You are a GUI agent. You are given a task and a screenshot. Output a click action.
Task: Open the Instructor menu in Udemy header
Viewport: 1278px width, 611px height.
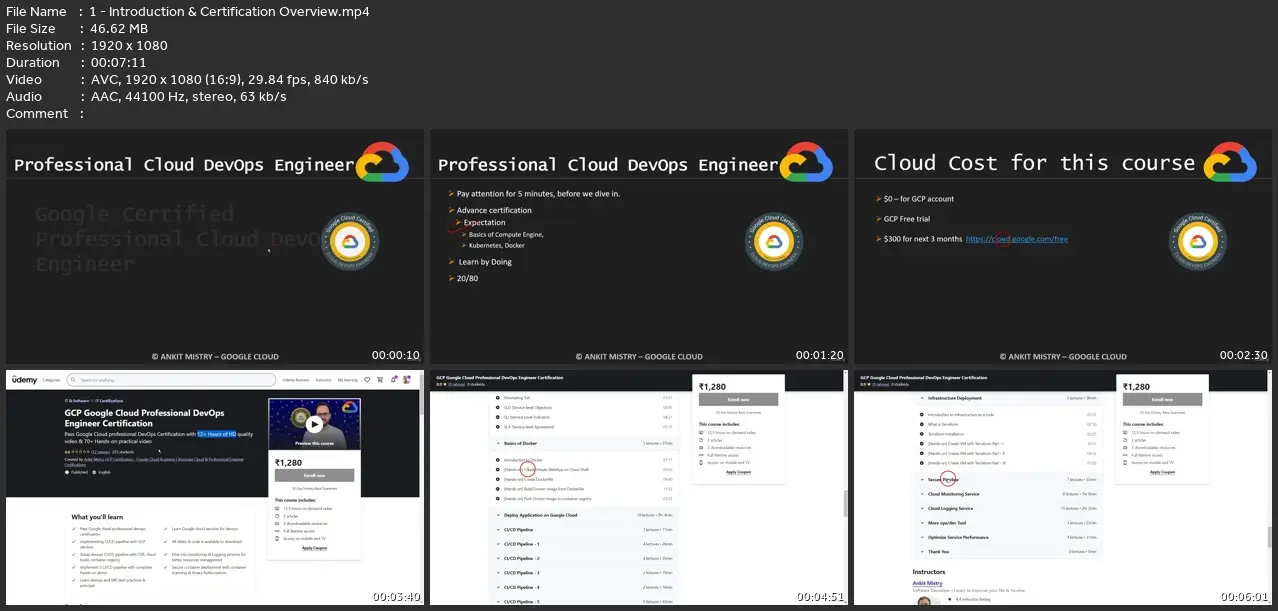(324, 380)
